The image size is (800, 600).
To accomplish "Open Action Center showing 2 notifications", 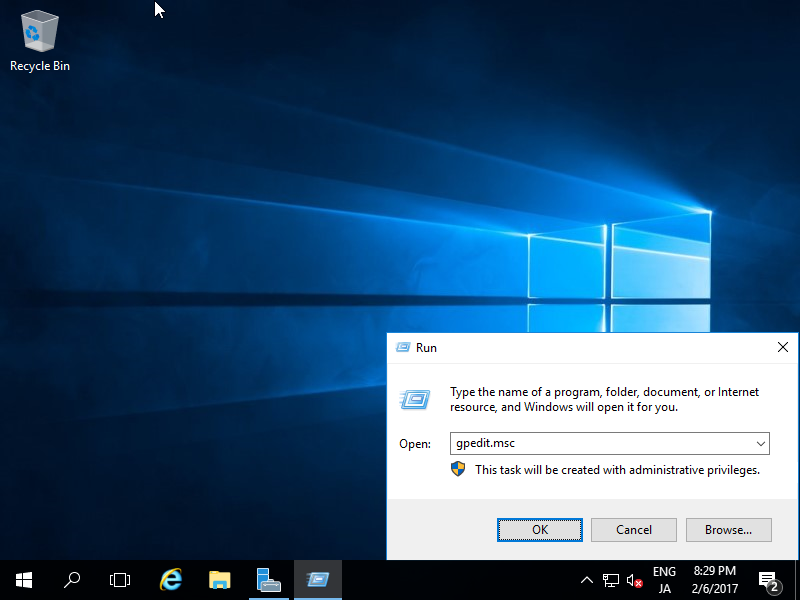I will click(x=768, y=580).
